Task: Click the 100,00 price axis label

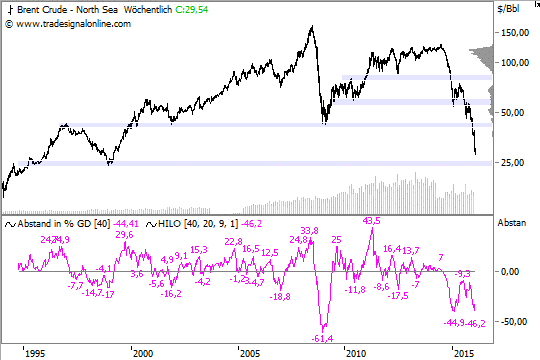Action: click(515, 63)
